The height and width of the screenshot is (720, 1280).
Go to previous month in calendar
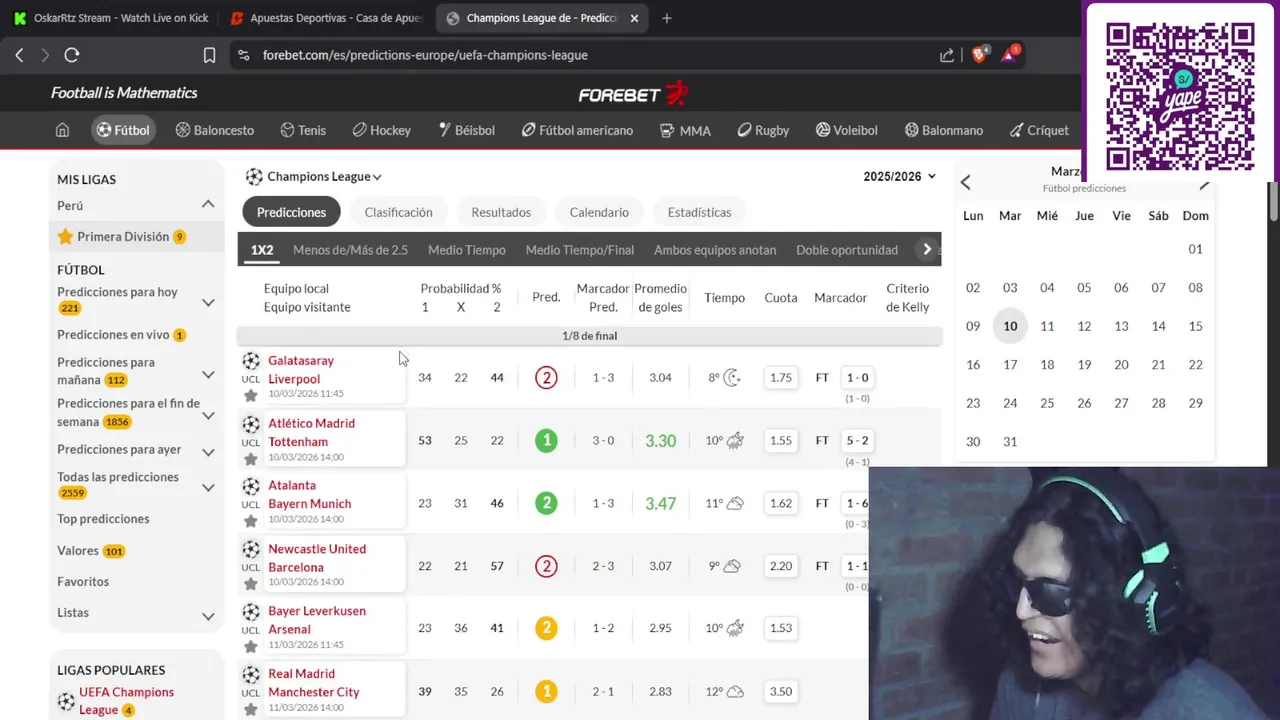(x=965, y=182)
